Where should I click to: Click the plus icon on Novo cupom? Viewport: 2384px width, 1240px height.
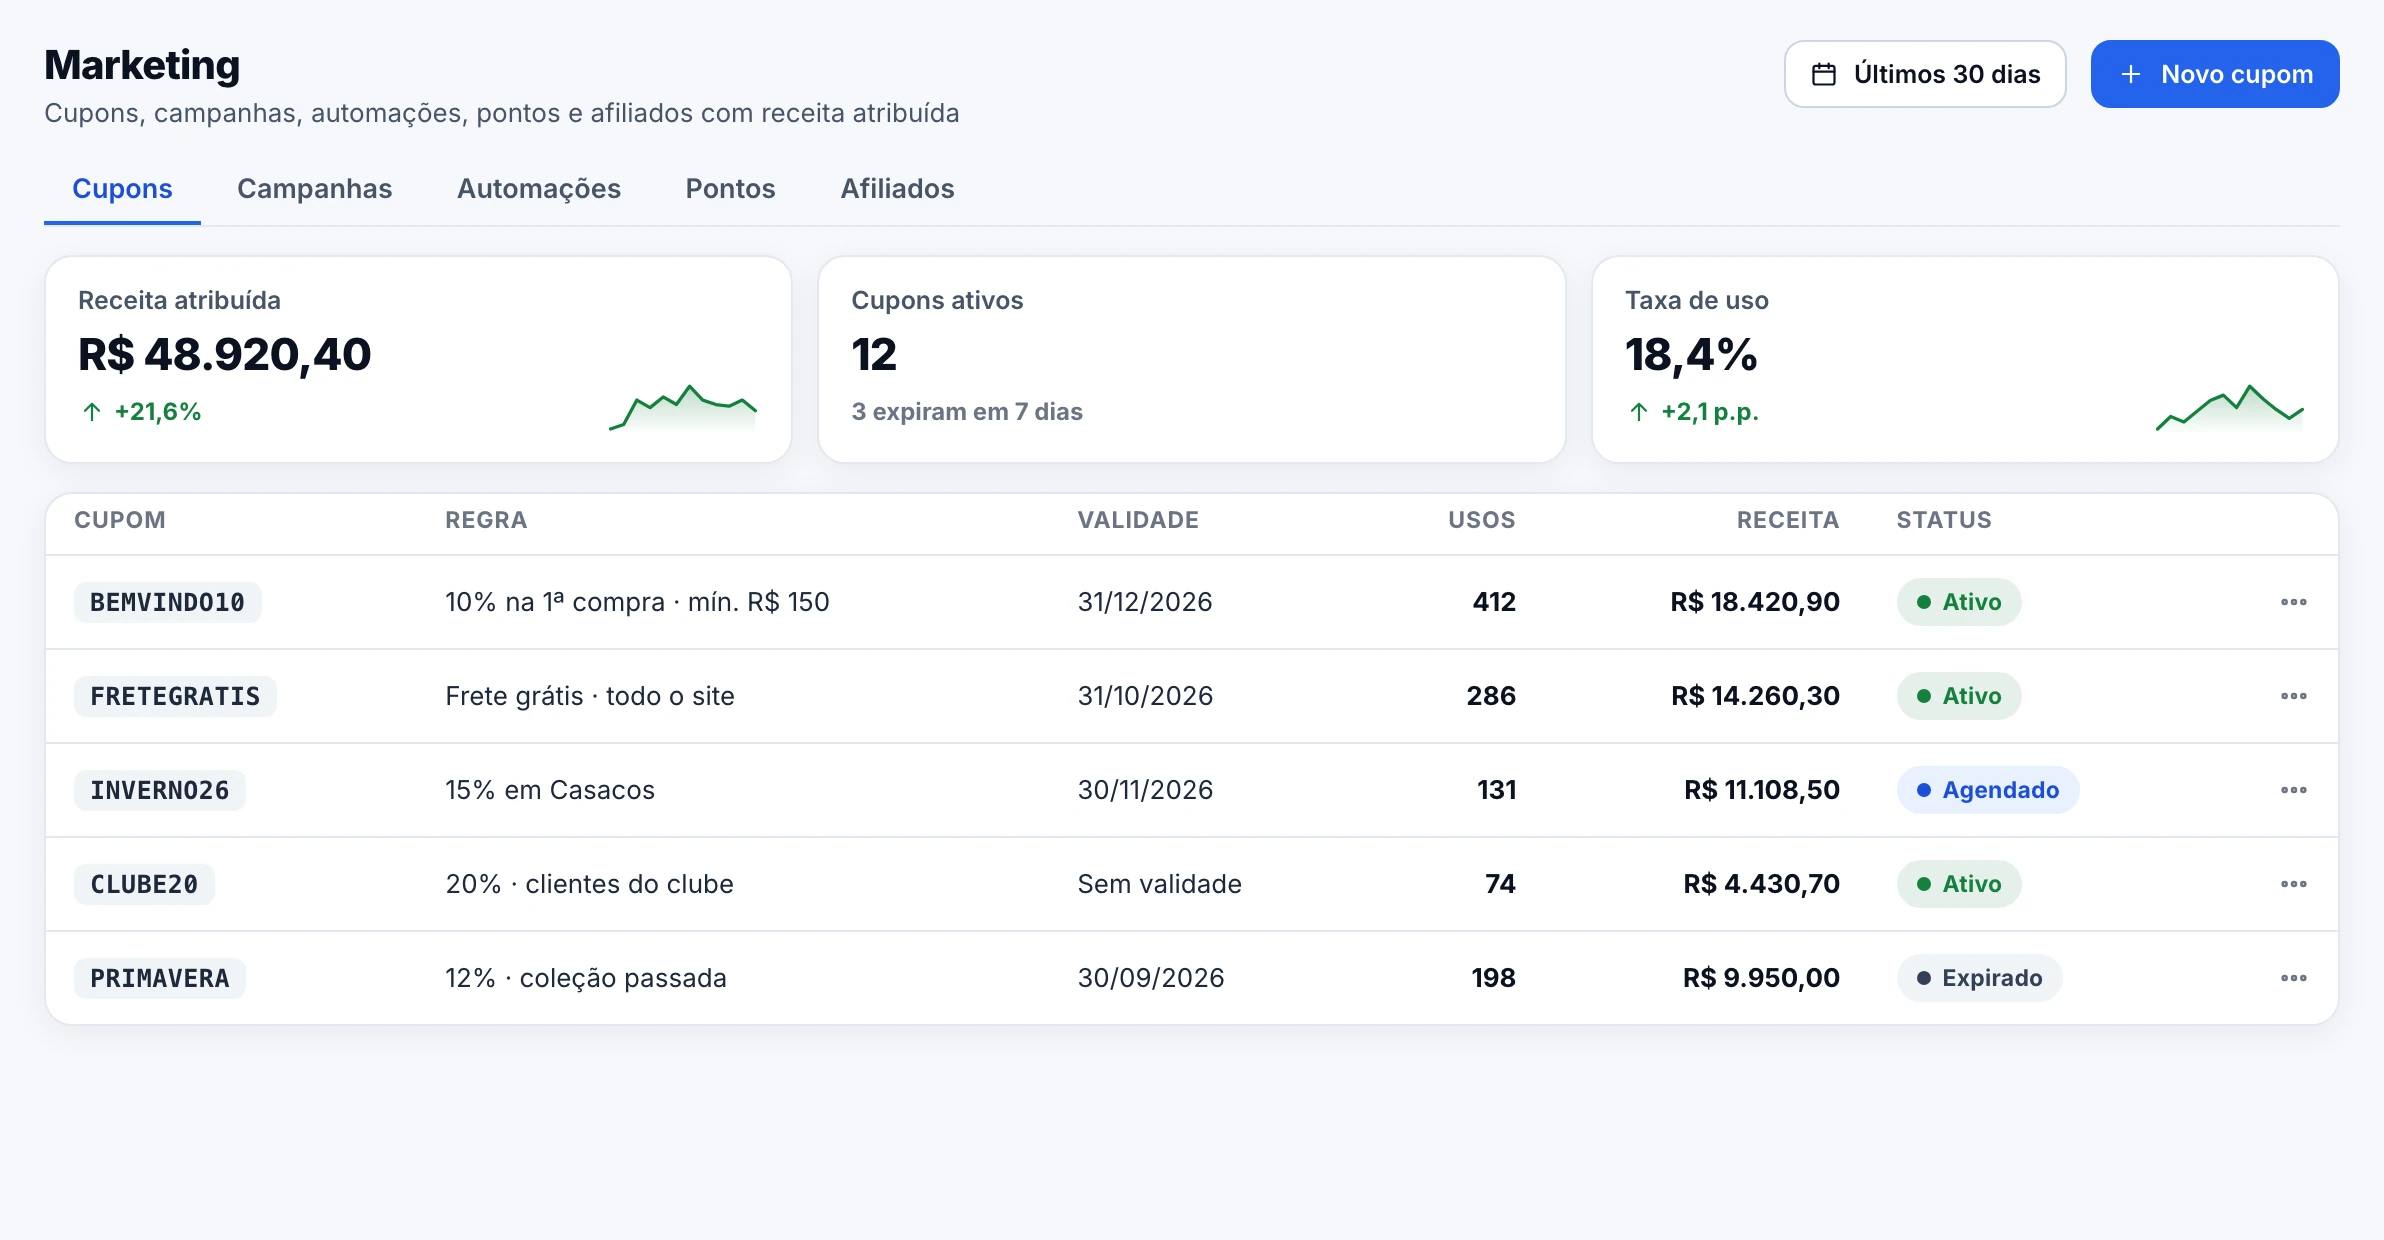[2131, 74]
